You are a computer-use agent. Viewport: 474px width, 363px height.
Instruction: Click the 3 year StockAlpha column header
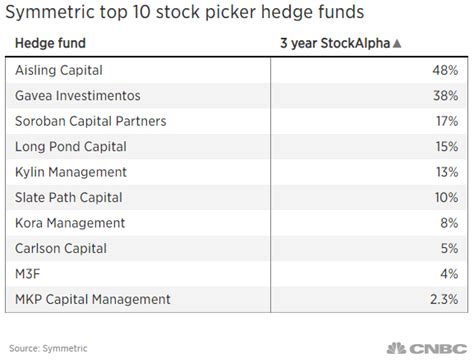[x=335, y=43]
